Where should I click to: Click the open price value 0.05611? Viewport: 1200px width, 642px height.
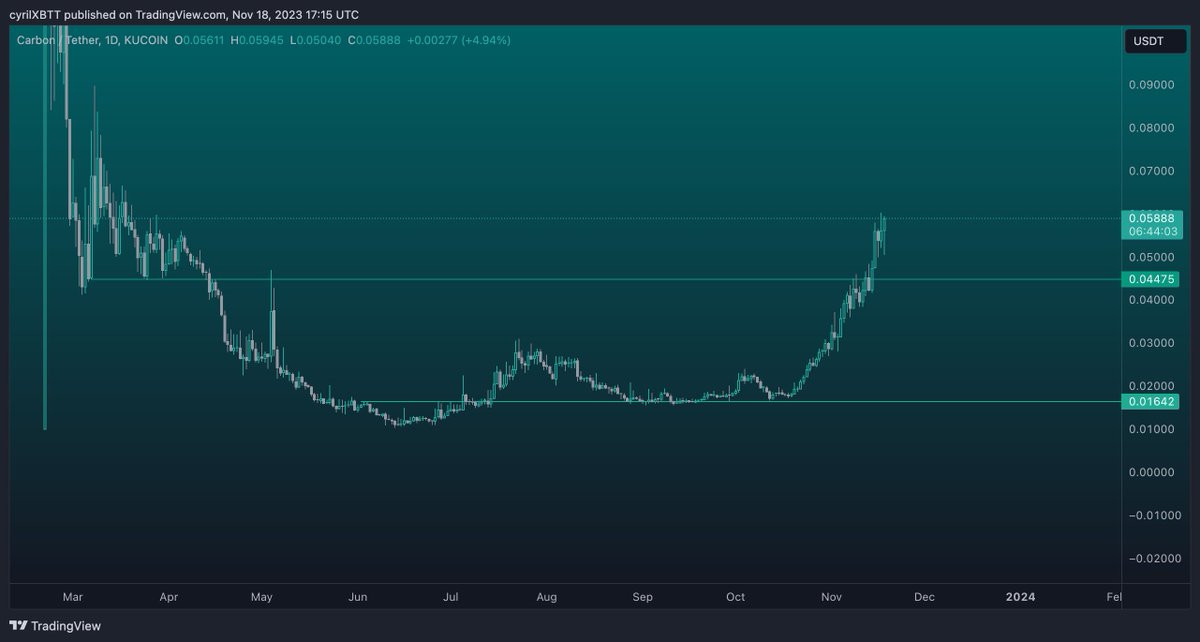click(x=199, y=41)
